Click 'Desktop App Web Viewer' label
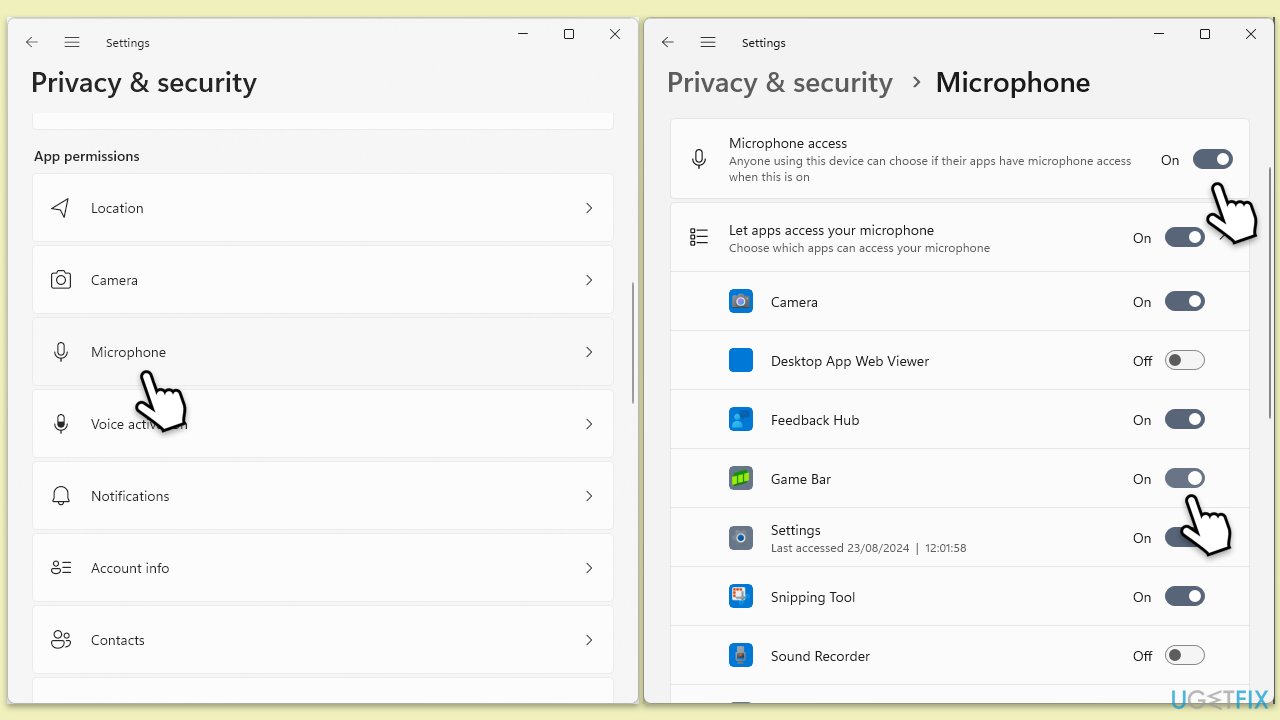The height and width of the screenshot is (720, 1280). [850, 361]
